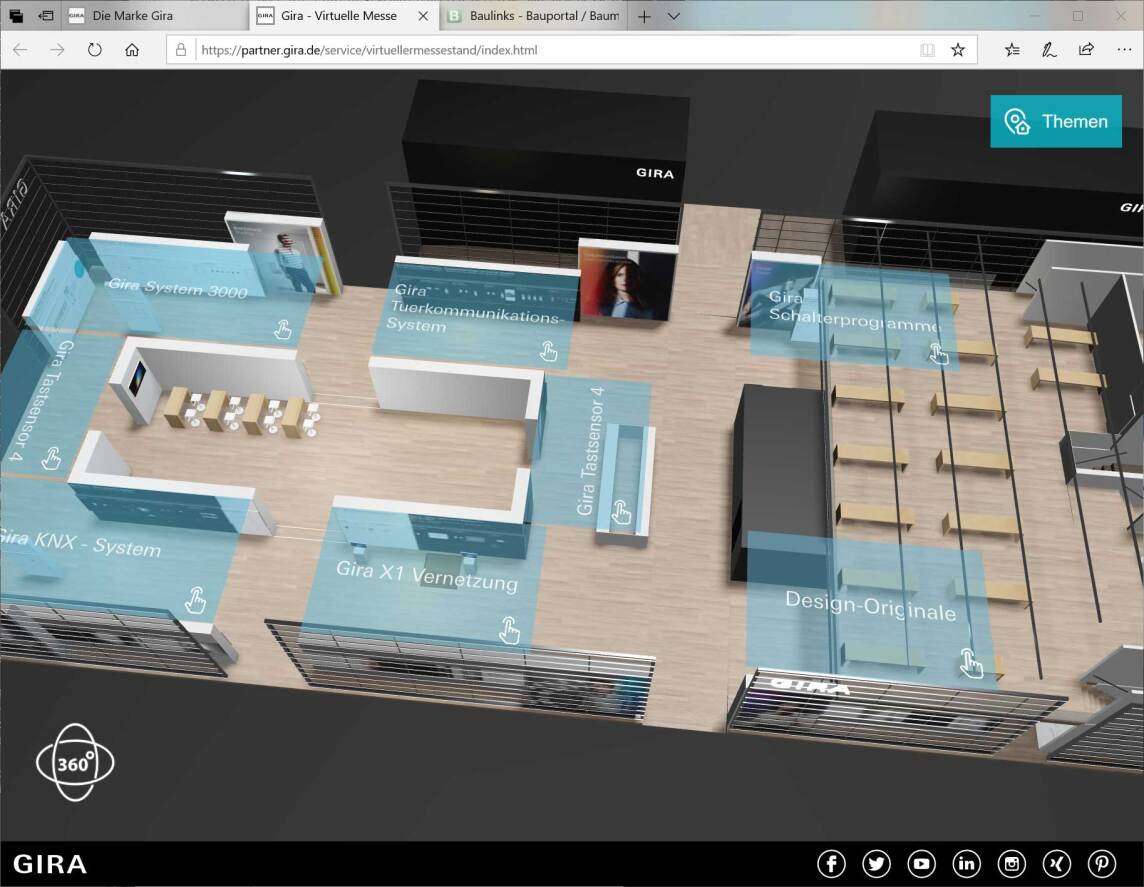The height and width of the screenshot is (887, 1144).
Task: Set these tabs aside
Action: click(x=46, y=15)
